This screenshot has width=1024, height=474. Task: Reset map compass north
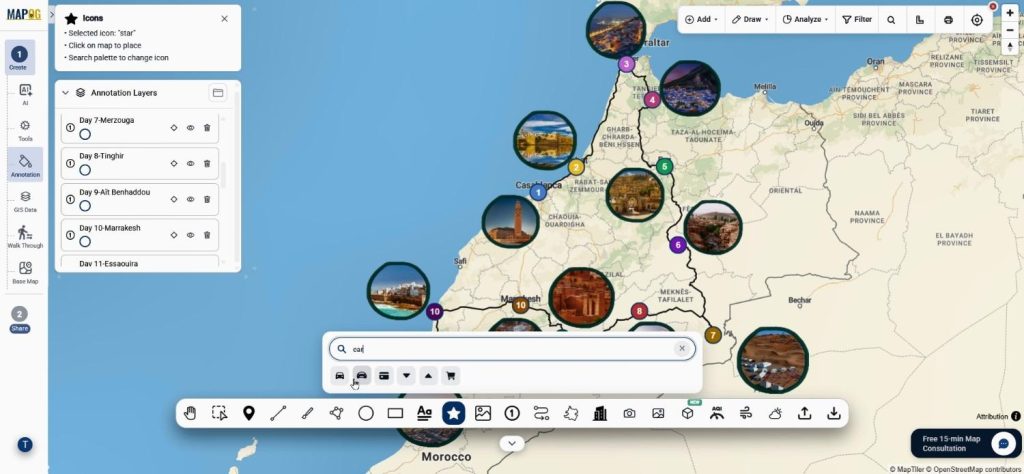[x=1010, y=47]
